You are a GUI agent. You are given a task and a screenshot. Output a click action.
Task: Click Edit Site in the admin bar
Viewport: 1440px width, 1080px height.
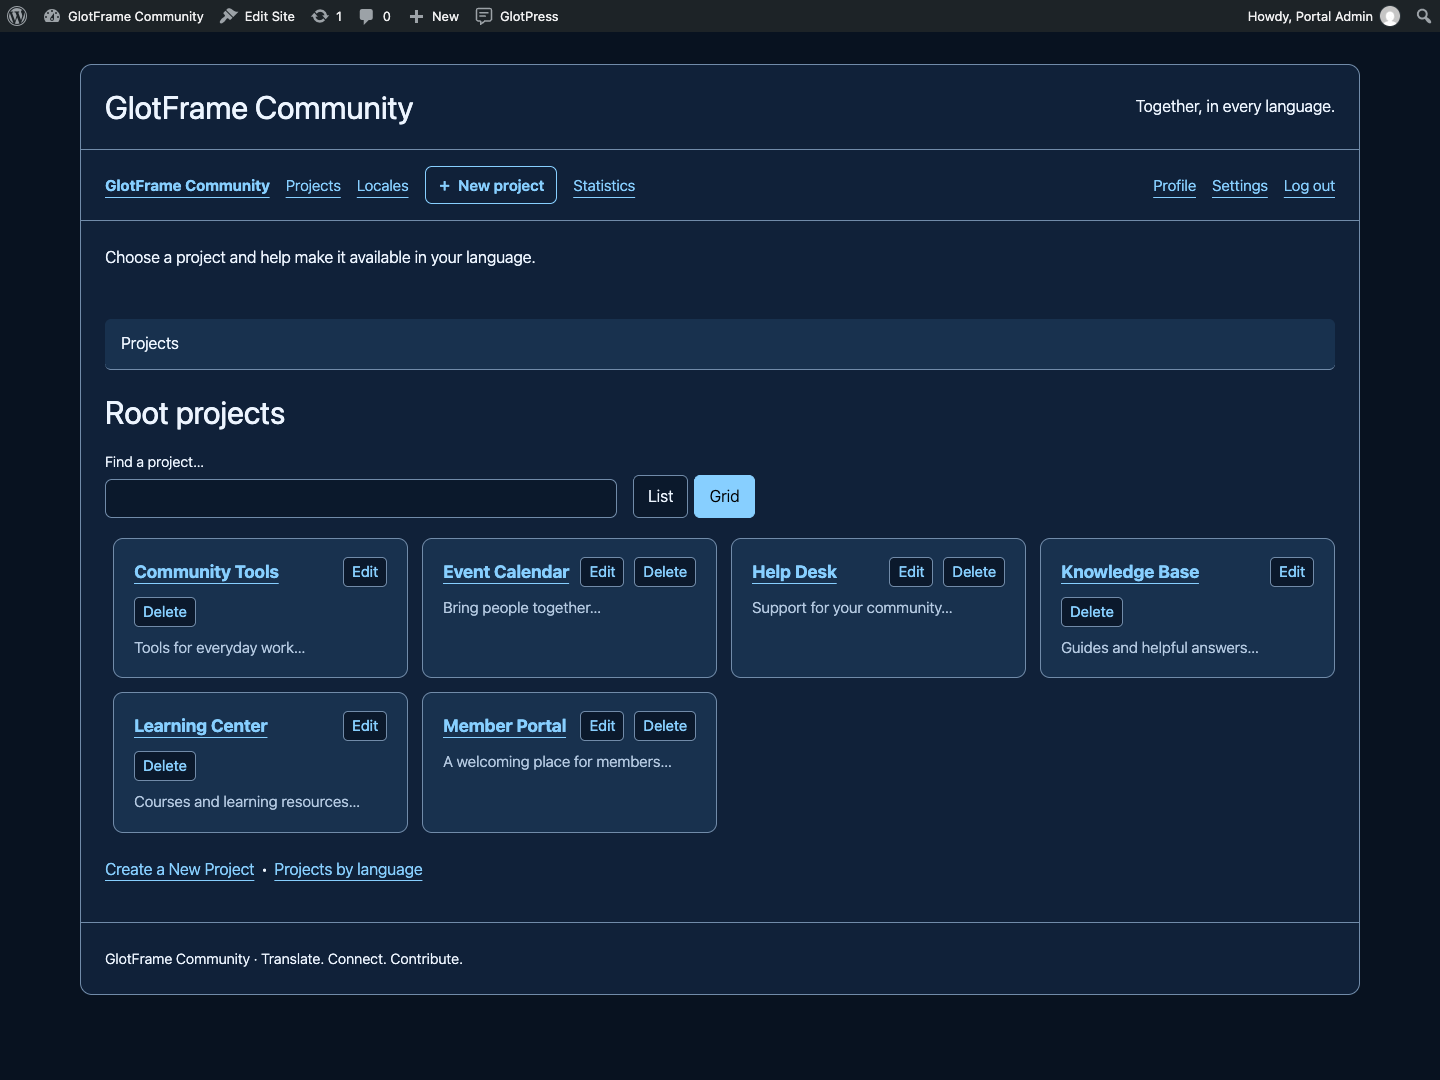coord(258,16)
